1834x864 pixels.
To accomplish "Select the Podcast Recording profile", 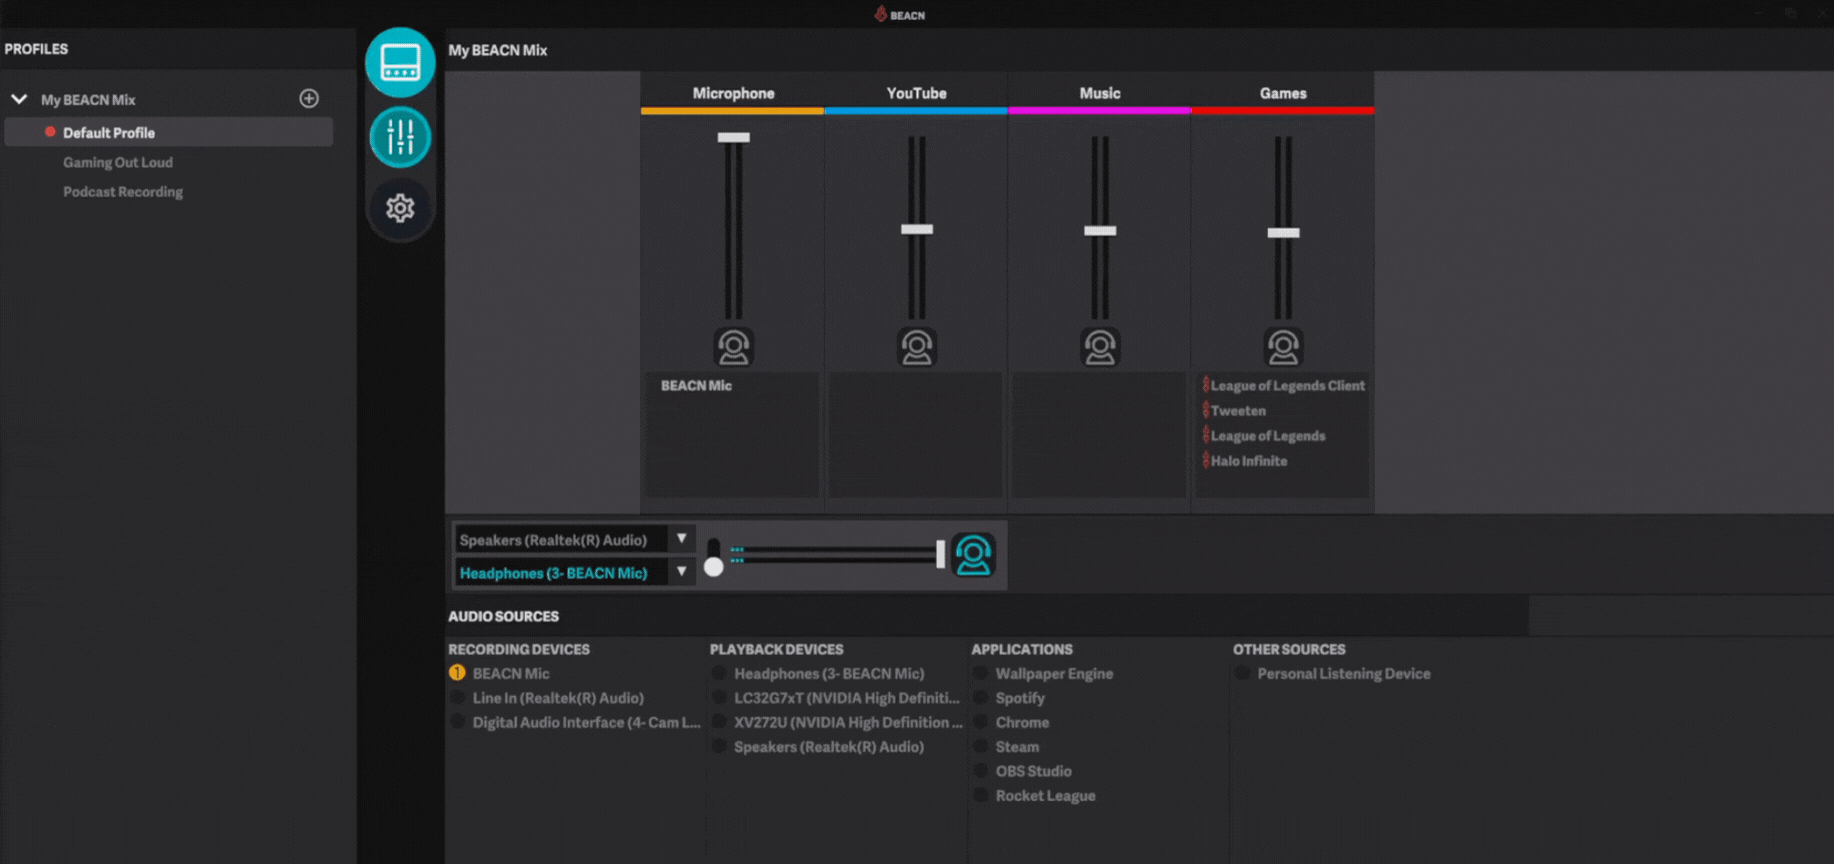I will pos(123,192).
